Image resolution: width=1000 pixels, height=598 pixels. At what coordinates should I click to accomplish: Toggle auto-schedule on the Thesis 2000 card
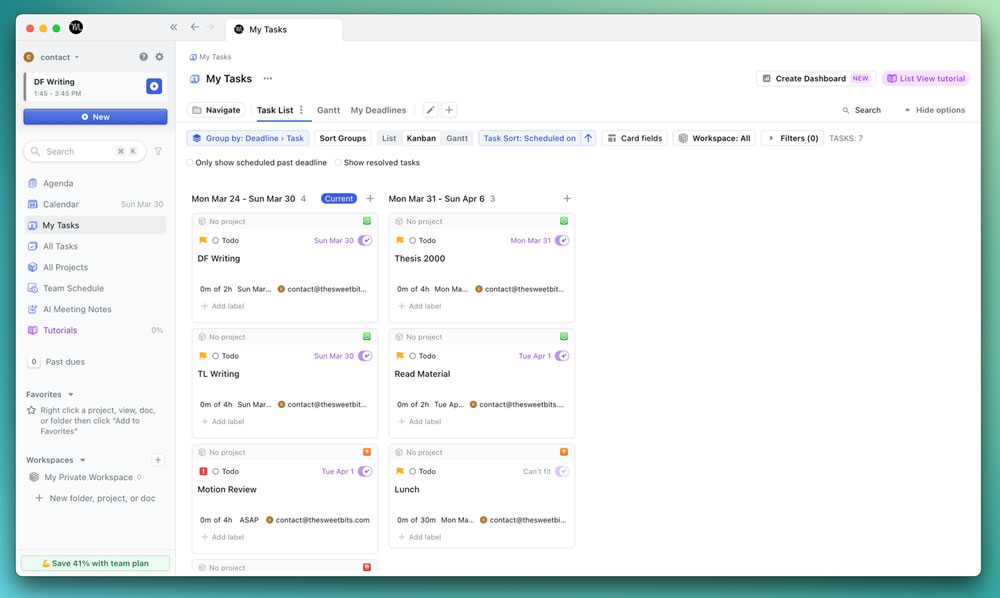coord(562,240)
